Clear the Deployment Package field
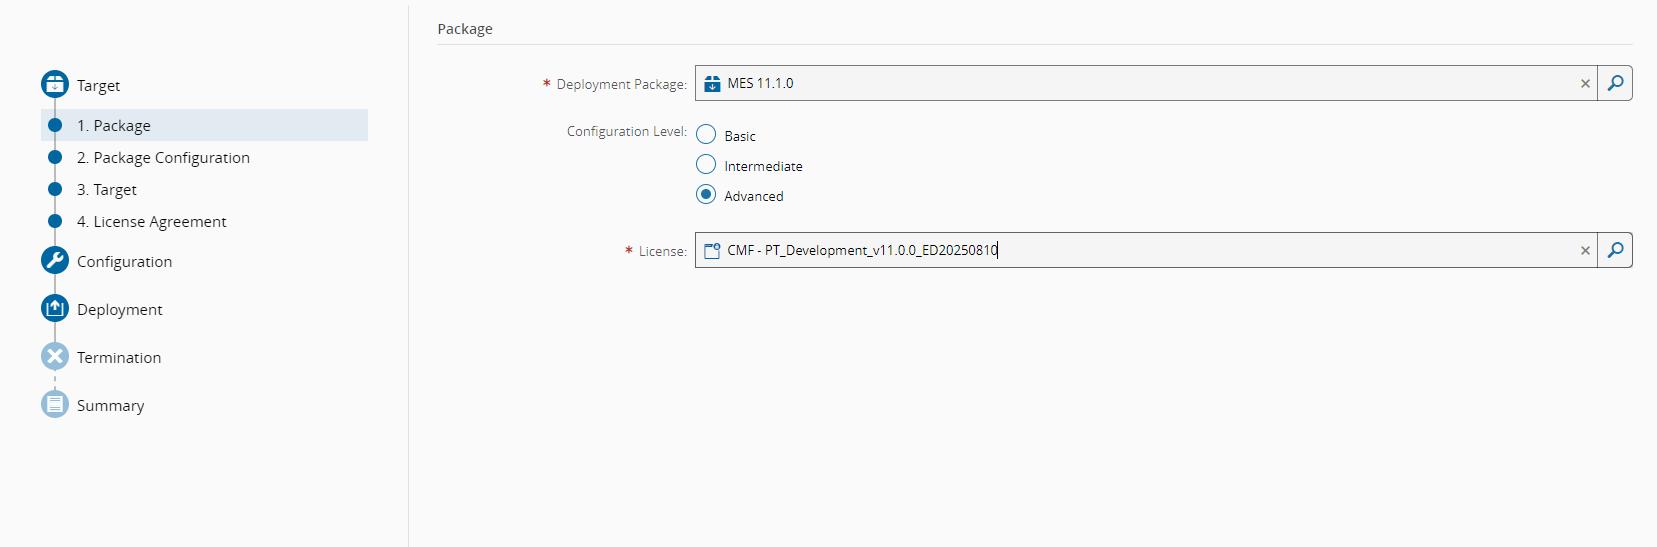The image size is (1657, 547). click(x=1585, y=84)
